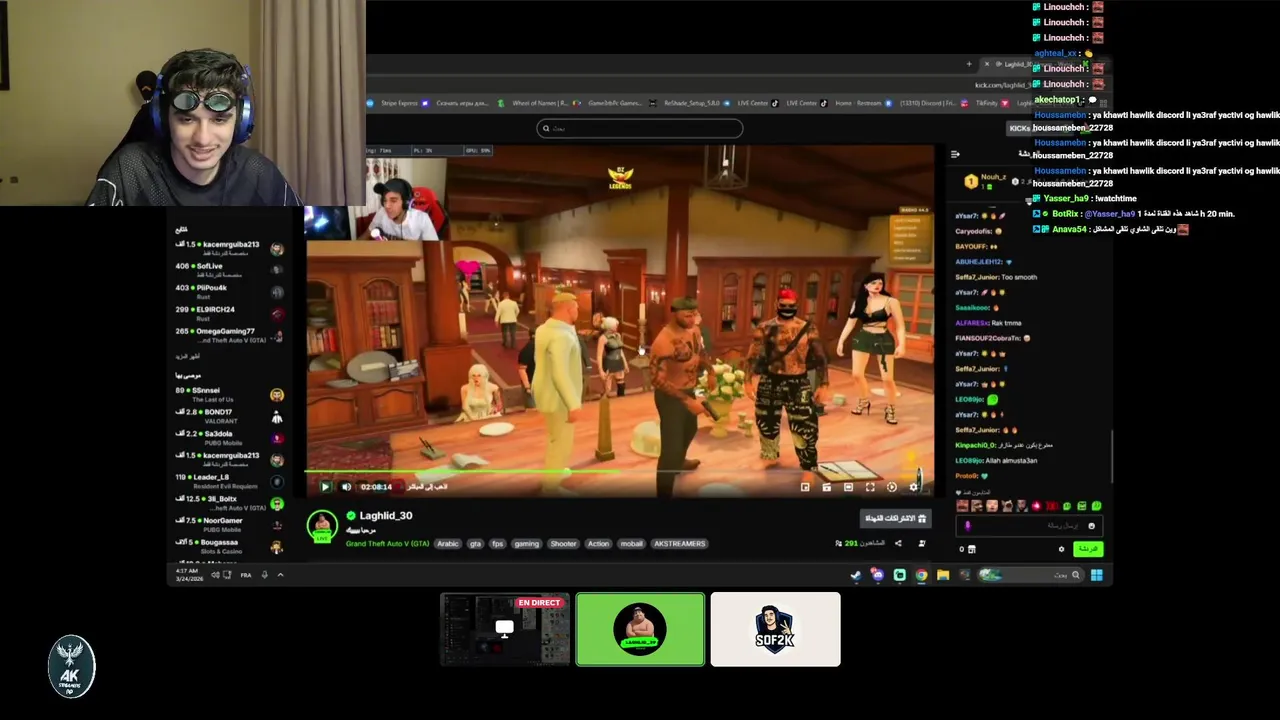Open SofLive channel in sidebar
Viewport: 1280px width, 720px height.
click(230, 270)
